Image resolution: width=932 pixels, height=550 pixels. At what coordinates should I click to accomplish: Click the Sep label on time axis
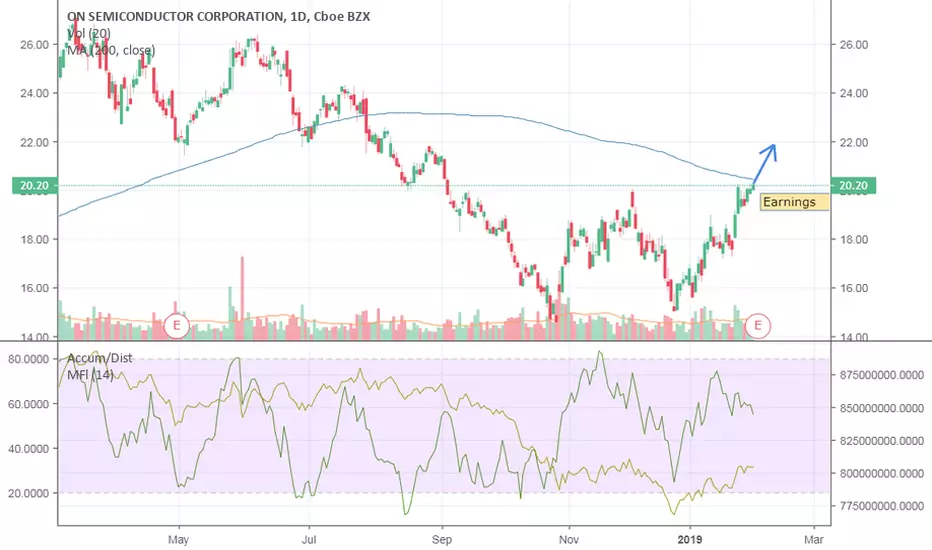tap(442, 539)
